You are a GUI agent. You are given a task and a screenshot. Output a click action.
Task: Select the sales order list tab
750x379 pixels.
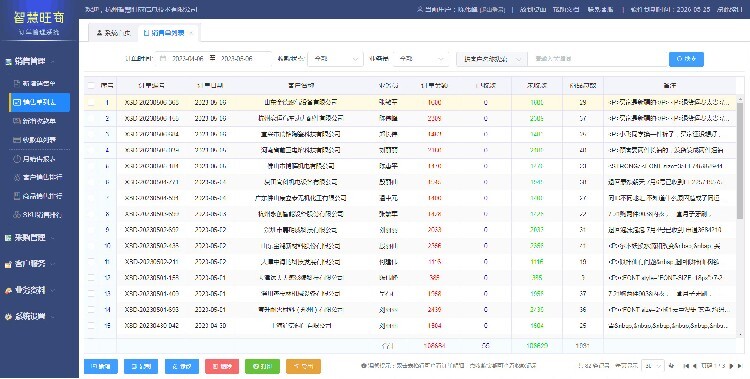coord(168,33)
